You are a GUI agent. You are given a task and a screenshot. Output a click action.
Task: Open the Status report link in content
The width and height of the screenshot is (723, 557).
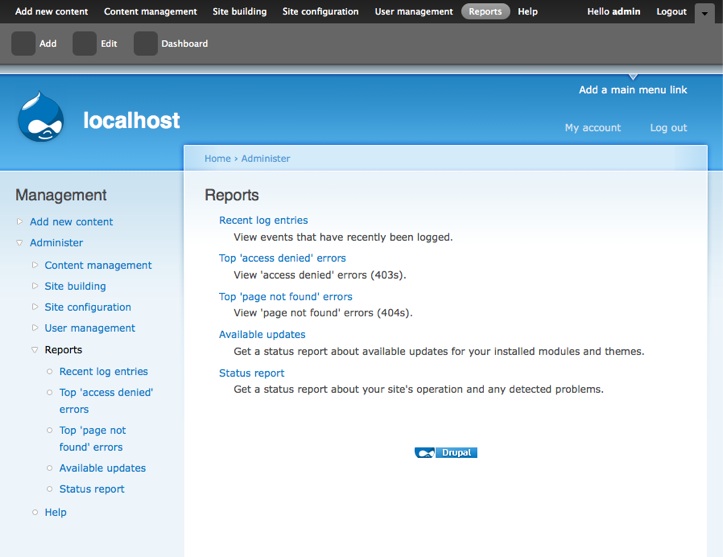[251, 373]
